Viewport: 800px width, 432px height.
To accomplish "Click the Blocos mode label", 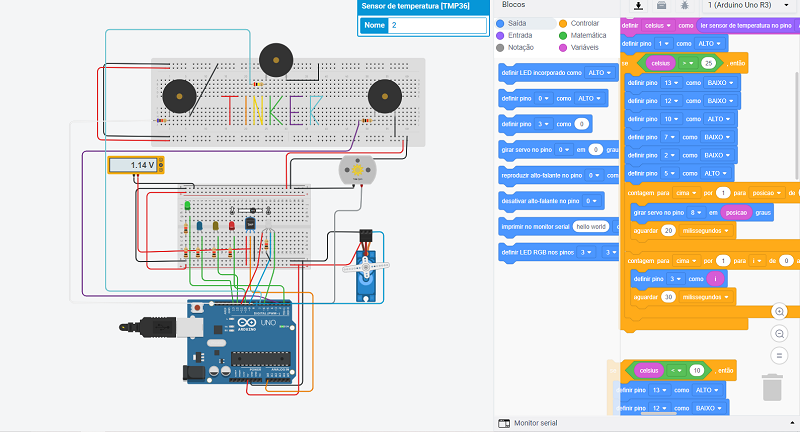I will pyautogui.click(x=513, y=5).
